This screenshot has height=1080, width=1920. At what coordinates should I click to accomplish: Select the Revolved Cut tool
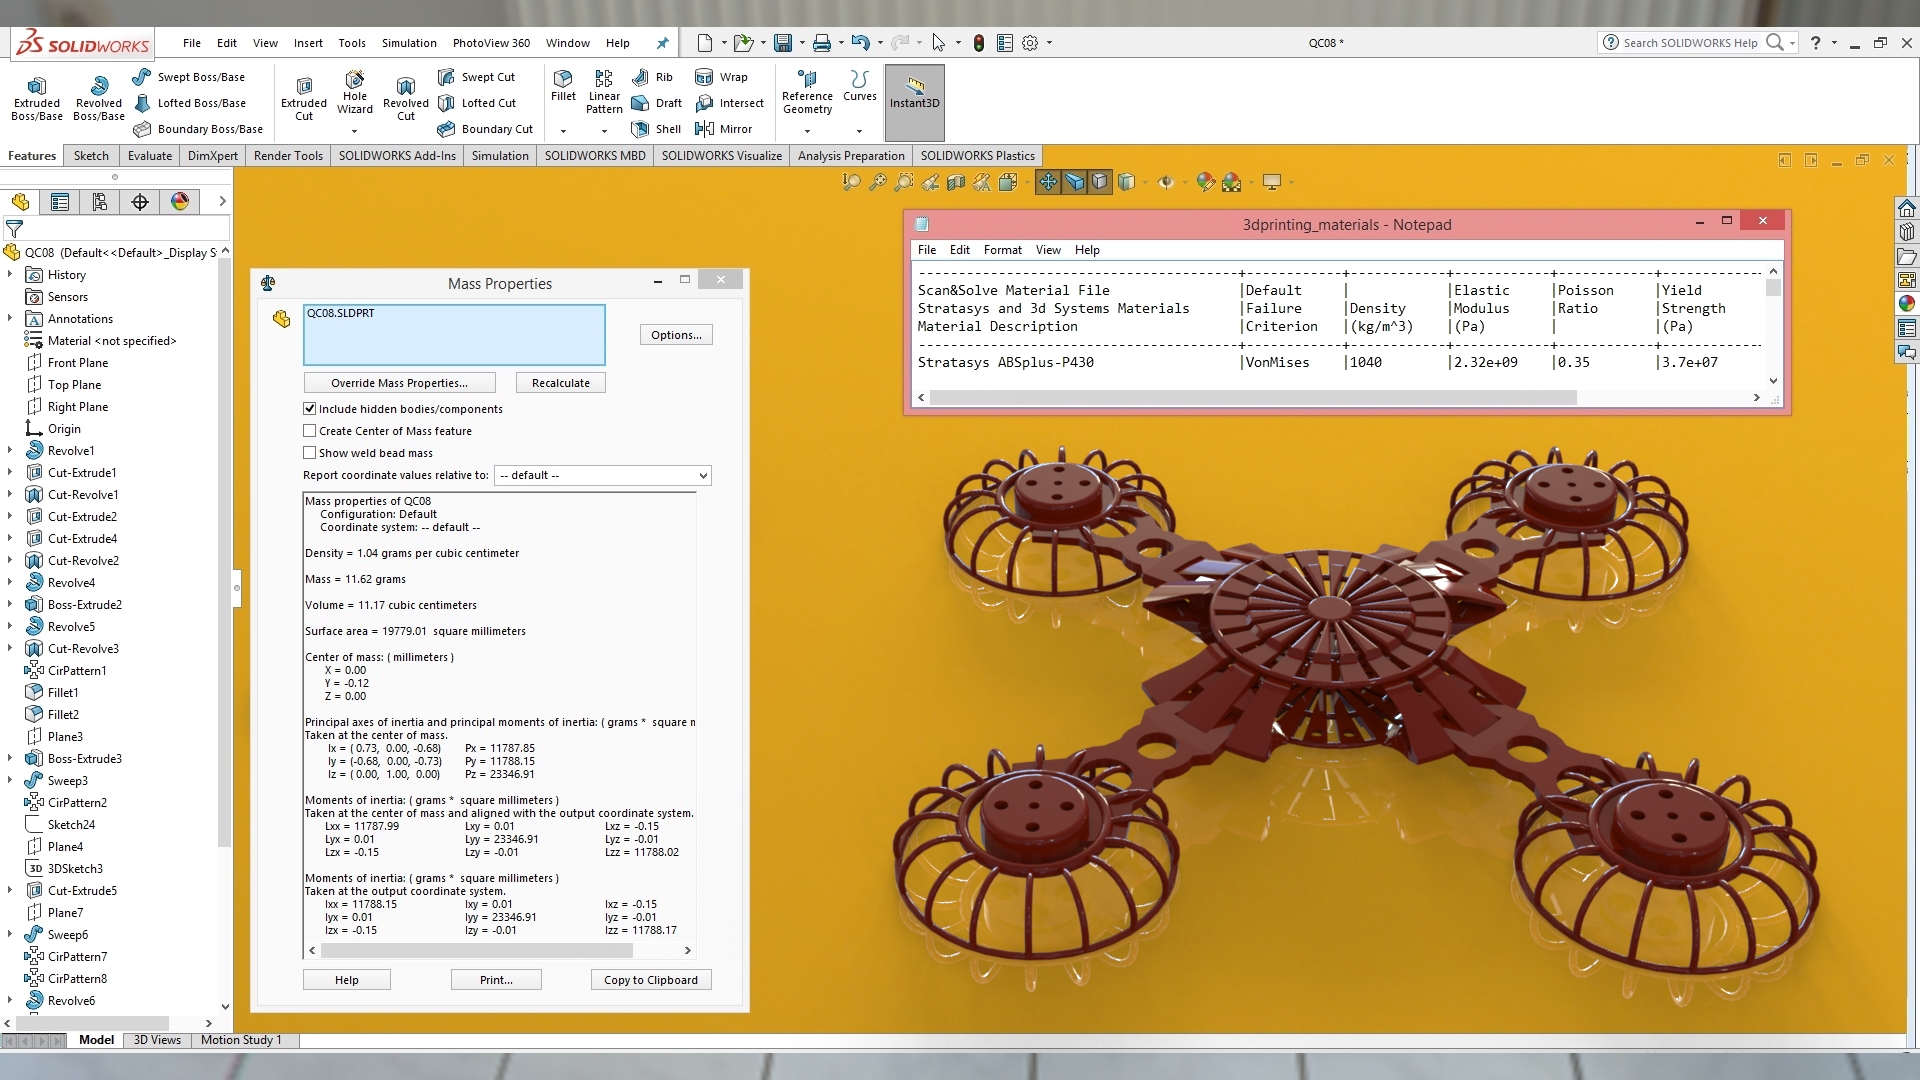click(x=405, y=98)
